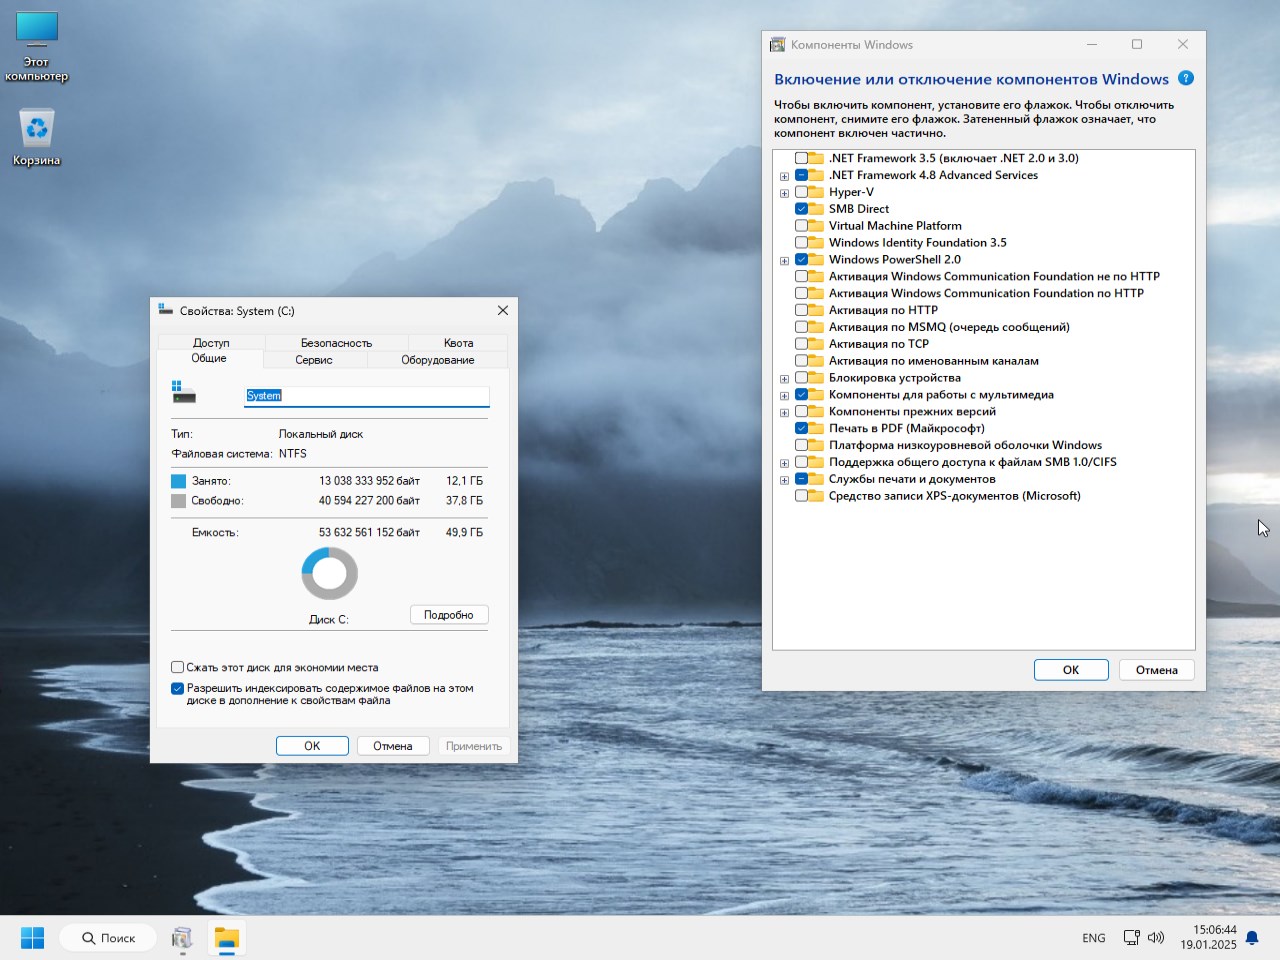
Task: Confirm Windows Components dialog with OK
Action: click(x=1071, y=670)
